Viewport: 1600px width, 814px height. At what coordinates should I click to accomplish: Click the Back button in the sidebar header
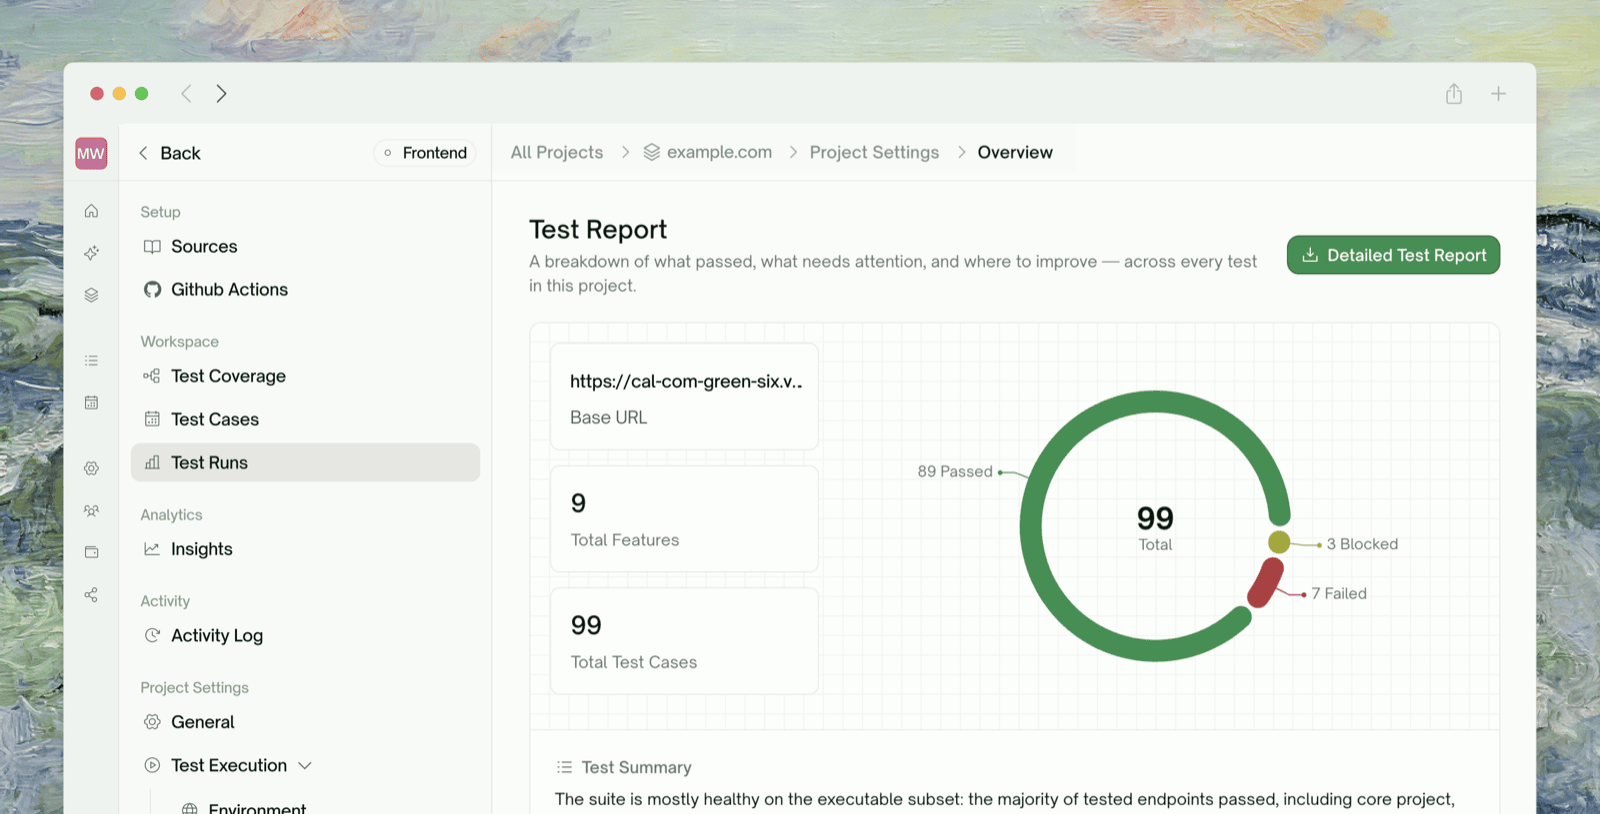point(169,153)
